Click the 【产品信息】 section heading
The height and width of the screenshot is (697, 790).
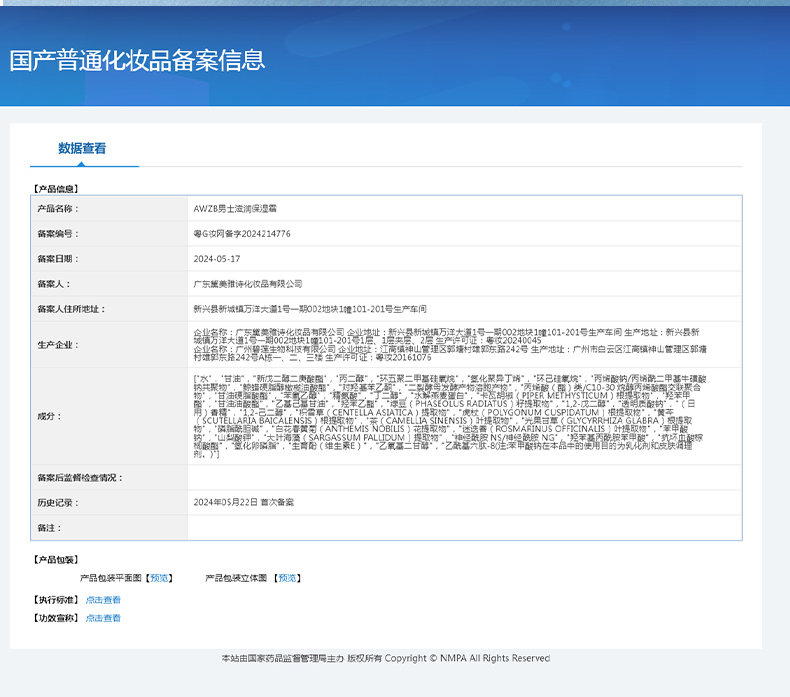56,188
